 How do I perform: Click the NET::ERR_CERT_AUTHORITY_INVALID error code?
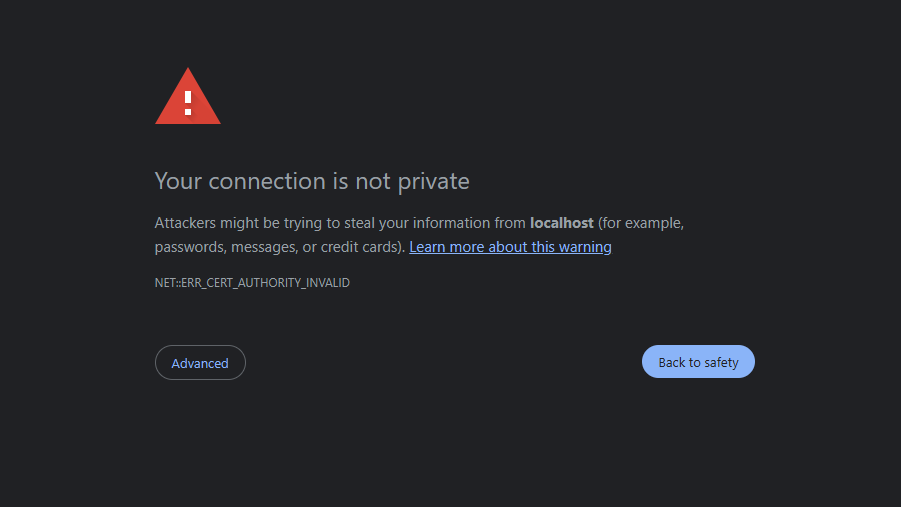tap(252, 283)
